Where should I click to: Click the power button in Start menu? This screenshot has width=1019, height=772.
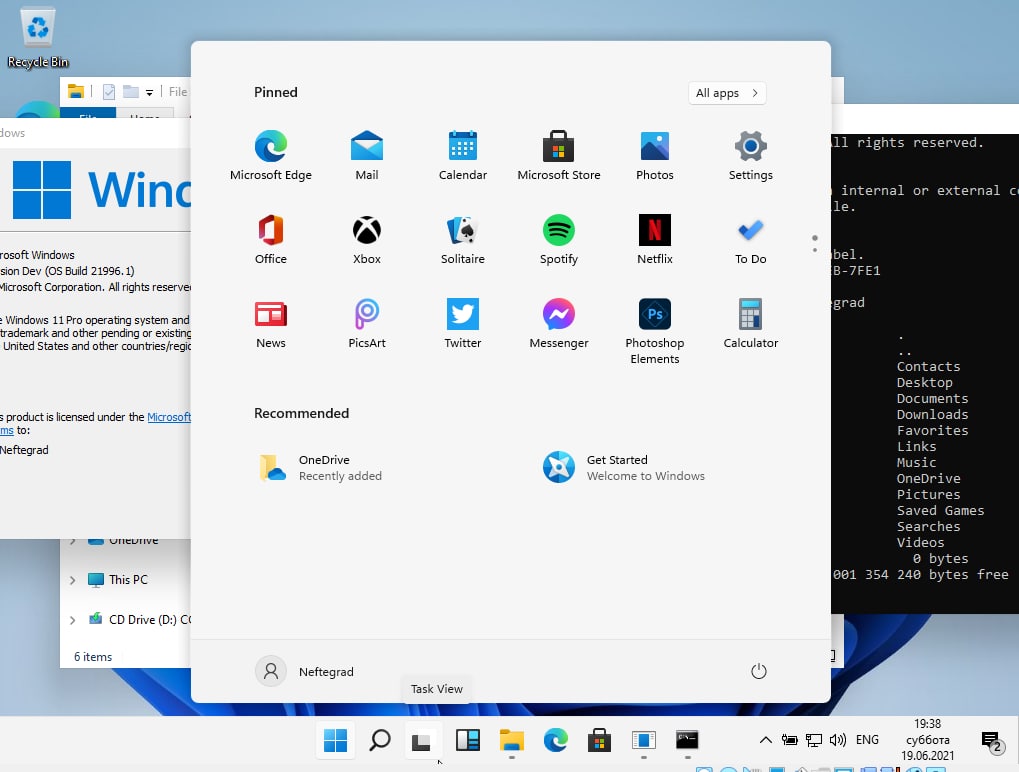pyautogui.click(x=758, y=671)
